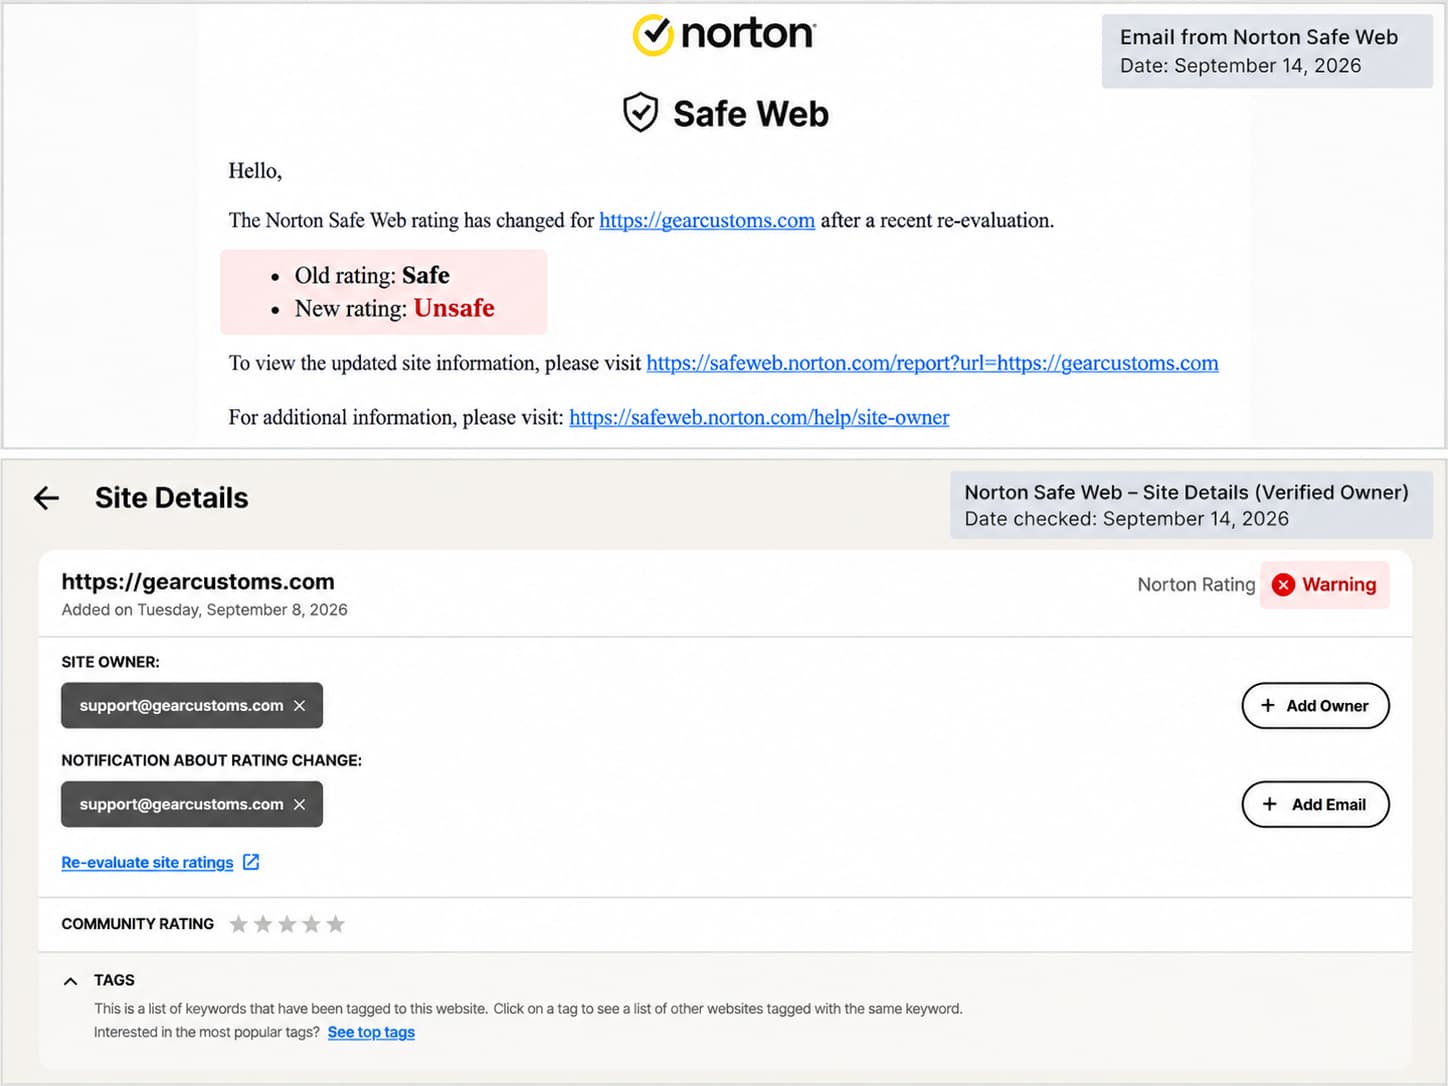This screenshot has height=1086, width=1448.
Task: Open the gearcustoms.com link in email
Action: (x=707, y=220)
